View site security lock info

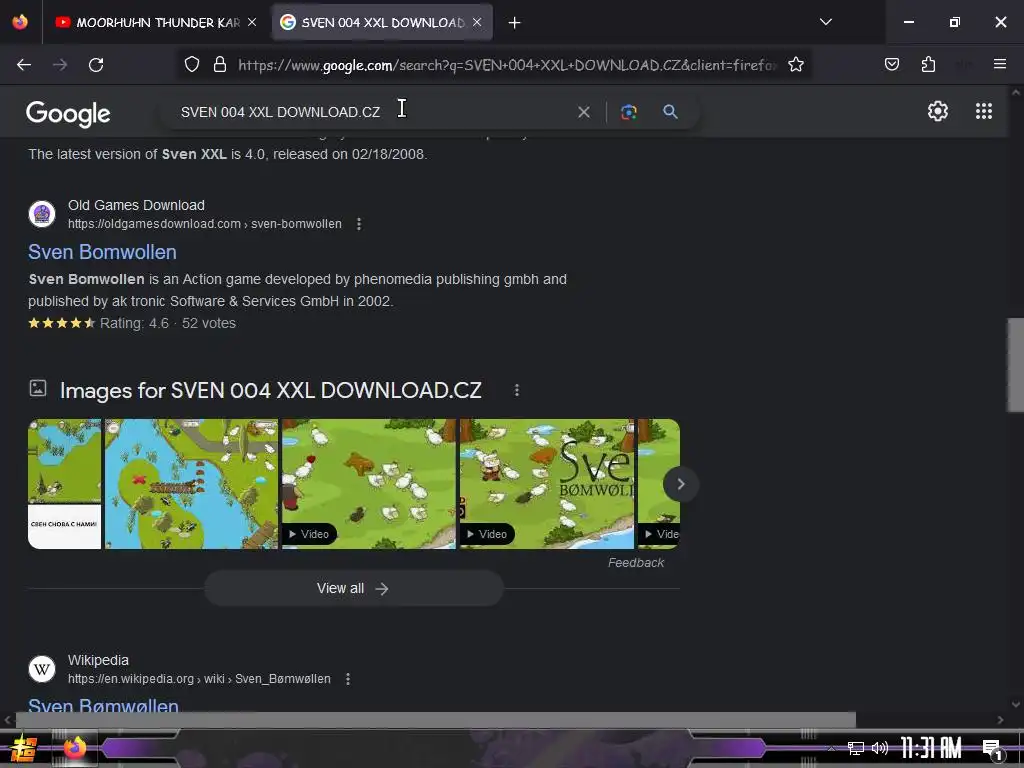220,65
